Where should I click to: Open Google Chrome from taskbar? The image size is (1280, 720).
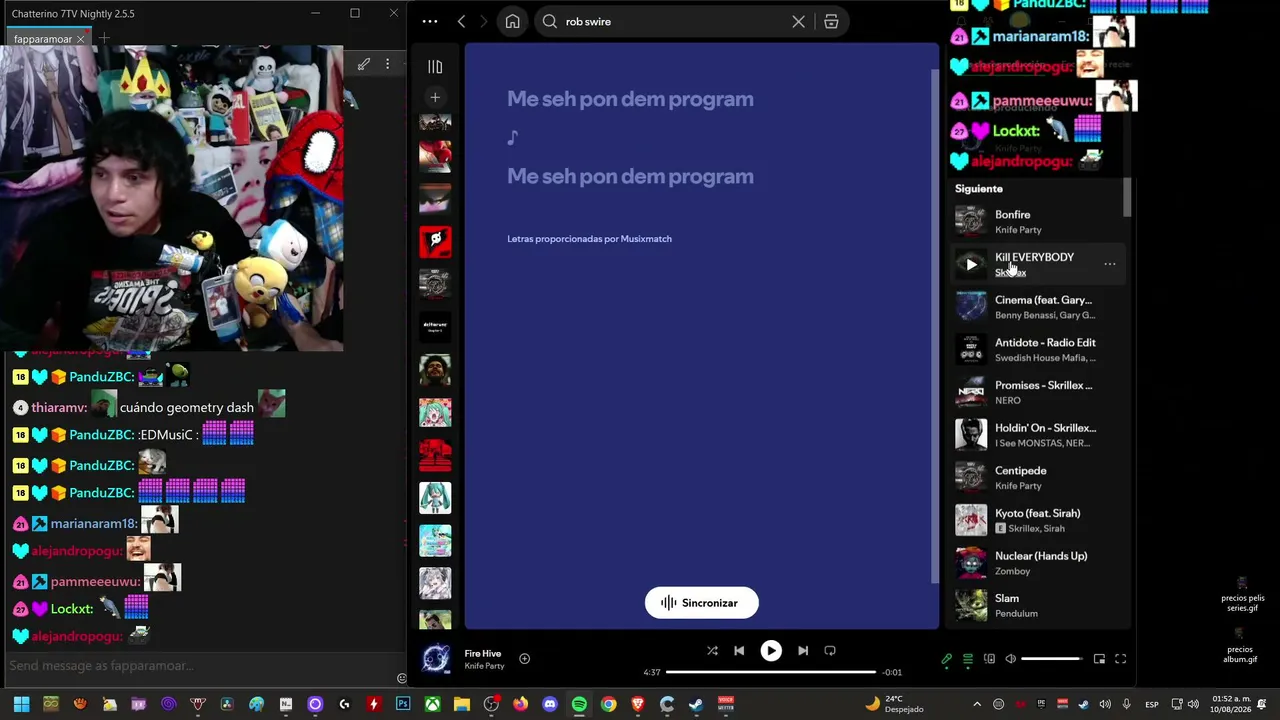[608, 704]
